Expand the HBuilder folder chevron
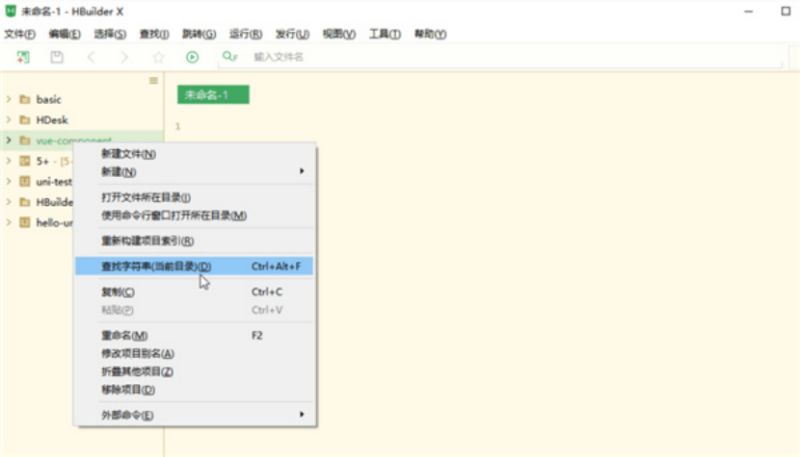Viewport: 800px width, 457px height. point(9,202)
